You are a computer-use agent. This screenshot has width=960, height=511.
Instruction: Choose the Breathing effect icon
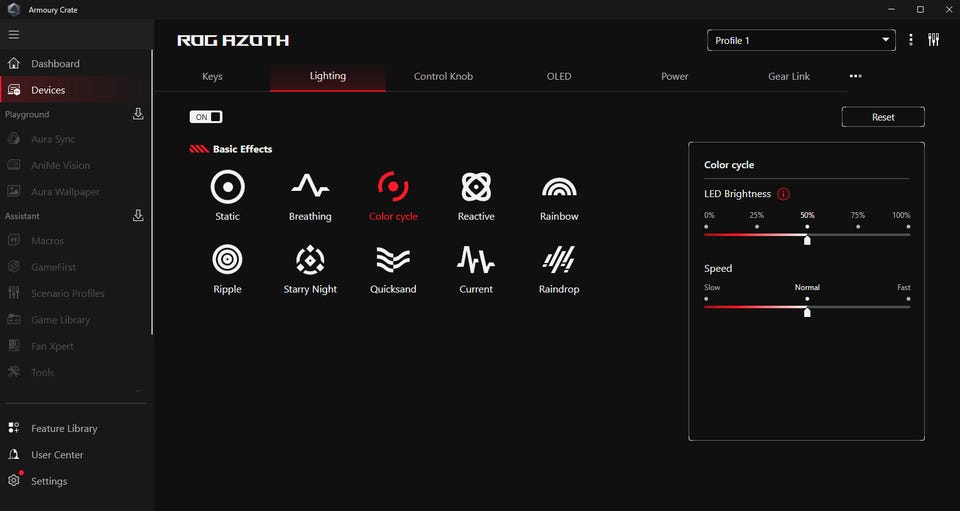310,187
